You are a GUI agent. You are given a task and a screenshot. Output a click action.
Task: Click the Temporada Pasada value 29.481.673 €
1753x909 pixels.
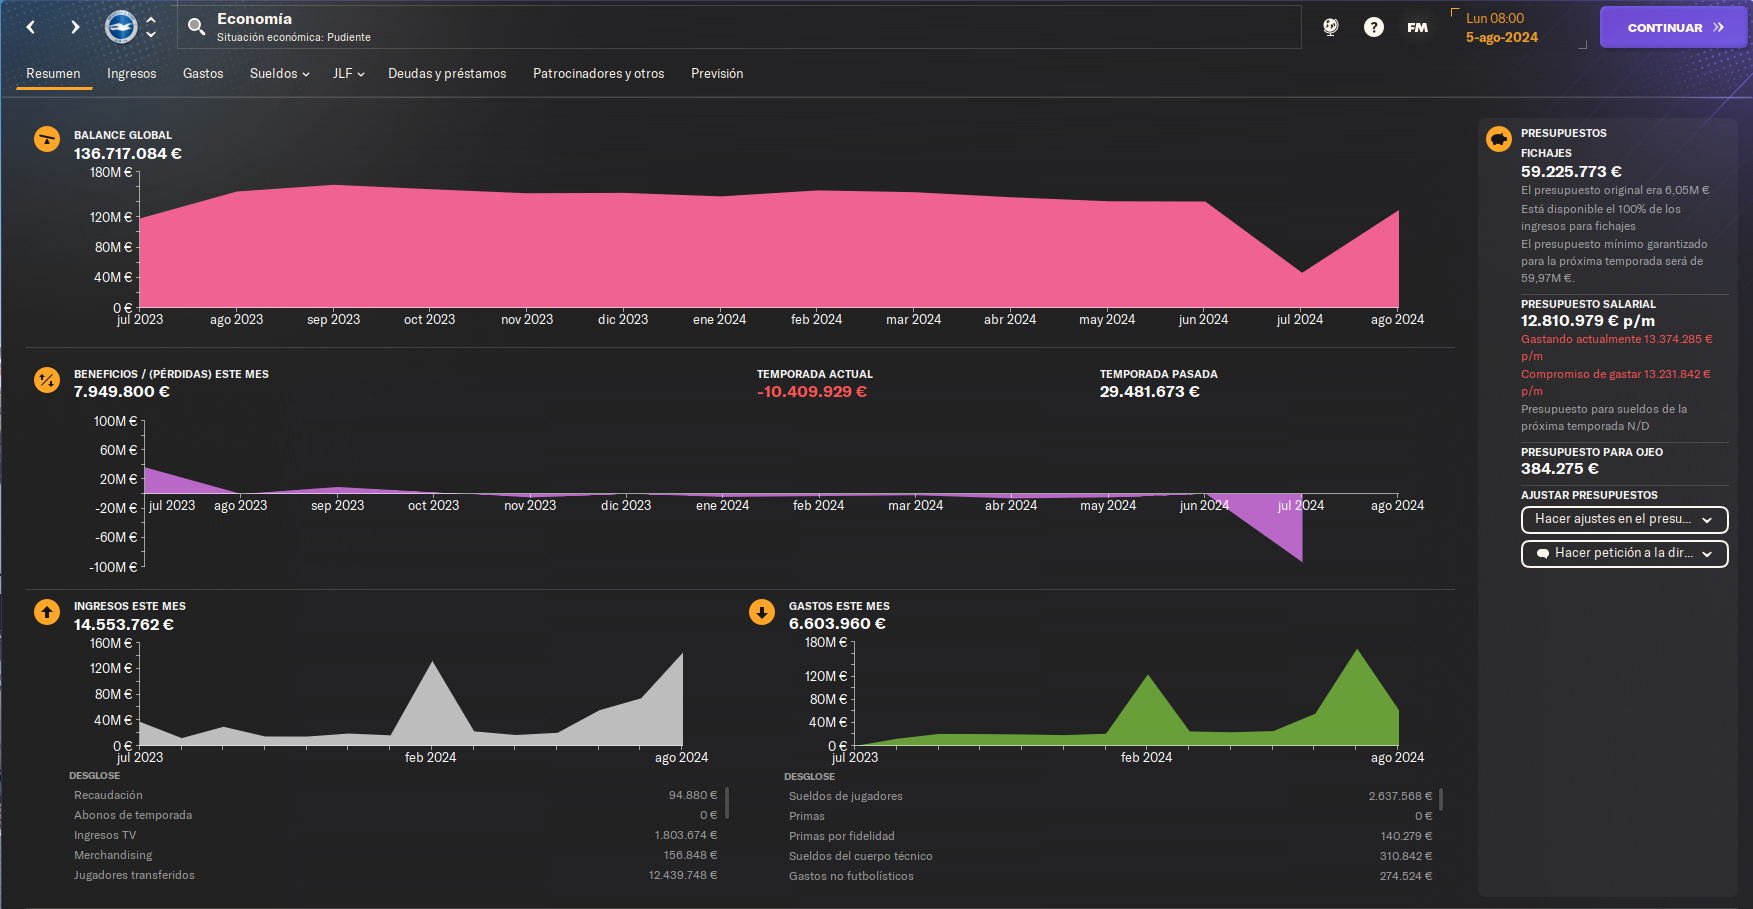tap(1150, 392)
